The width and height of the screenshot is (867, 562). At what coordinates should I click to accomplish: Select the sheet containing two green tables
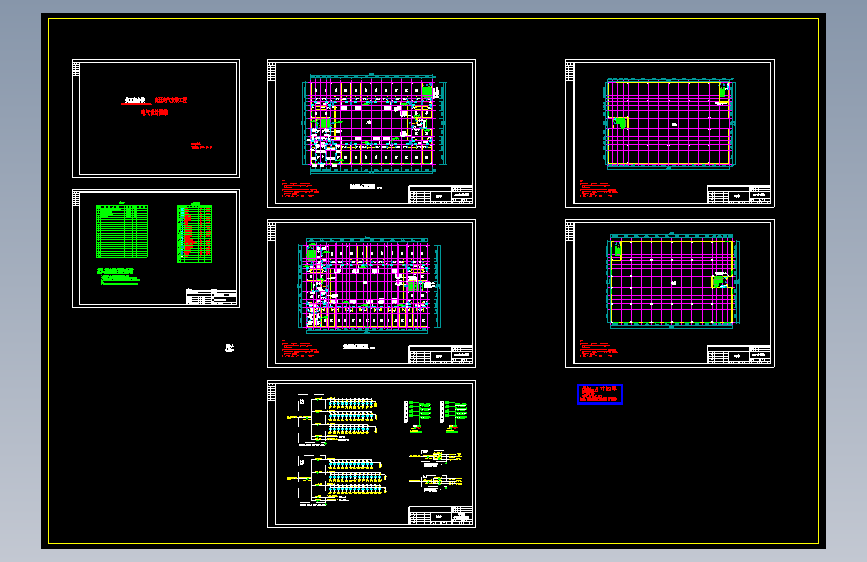point(156,248)
